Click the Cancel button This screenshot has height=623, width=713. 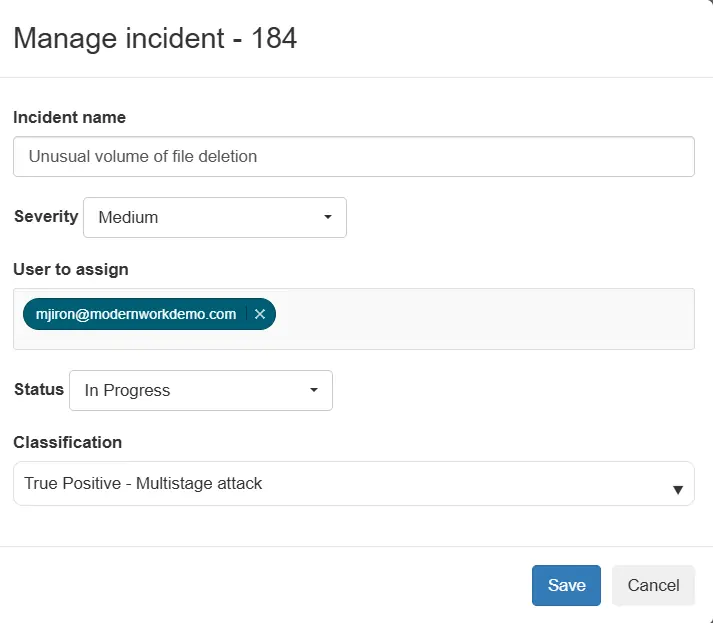click(653, 585)
